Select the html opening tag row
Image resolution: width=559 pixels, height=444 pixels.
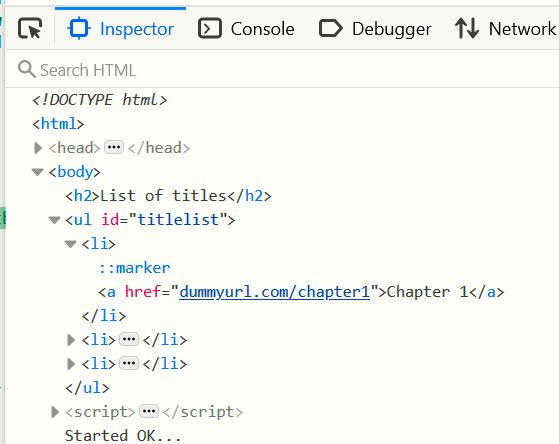point(58,124)
